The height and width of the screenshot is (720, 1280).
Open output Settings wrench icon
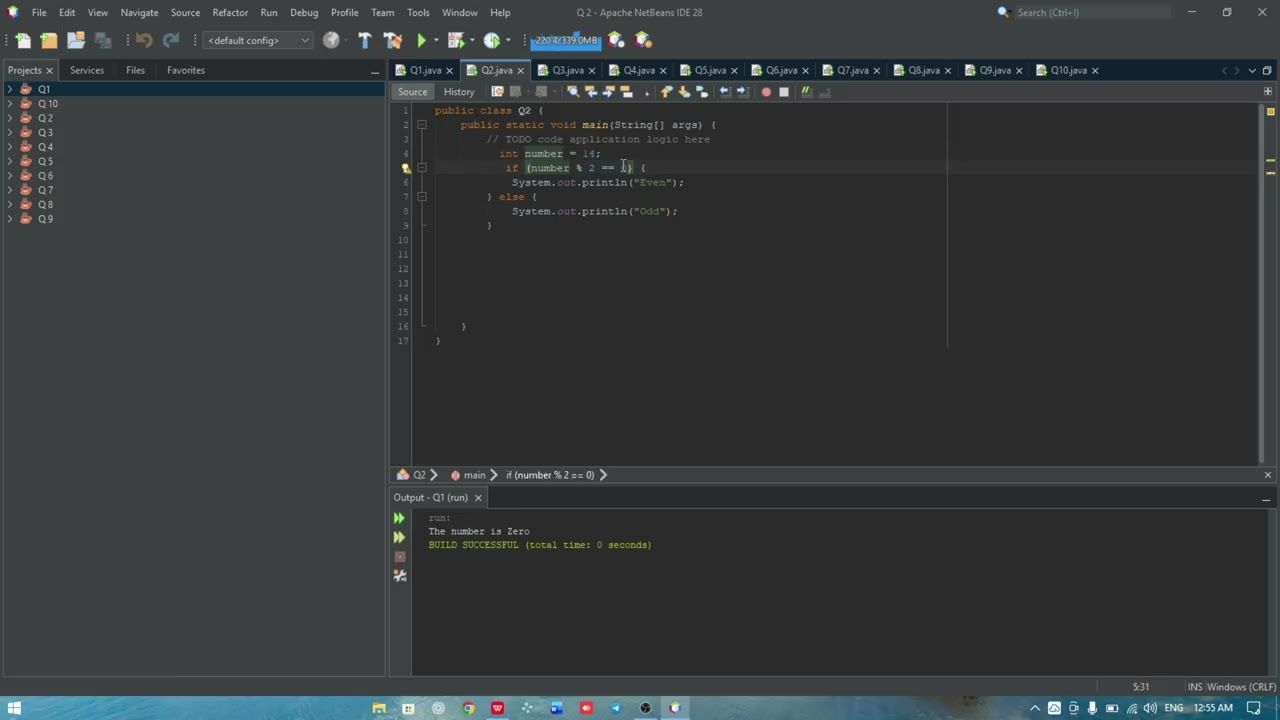(x=399, y=575)
